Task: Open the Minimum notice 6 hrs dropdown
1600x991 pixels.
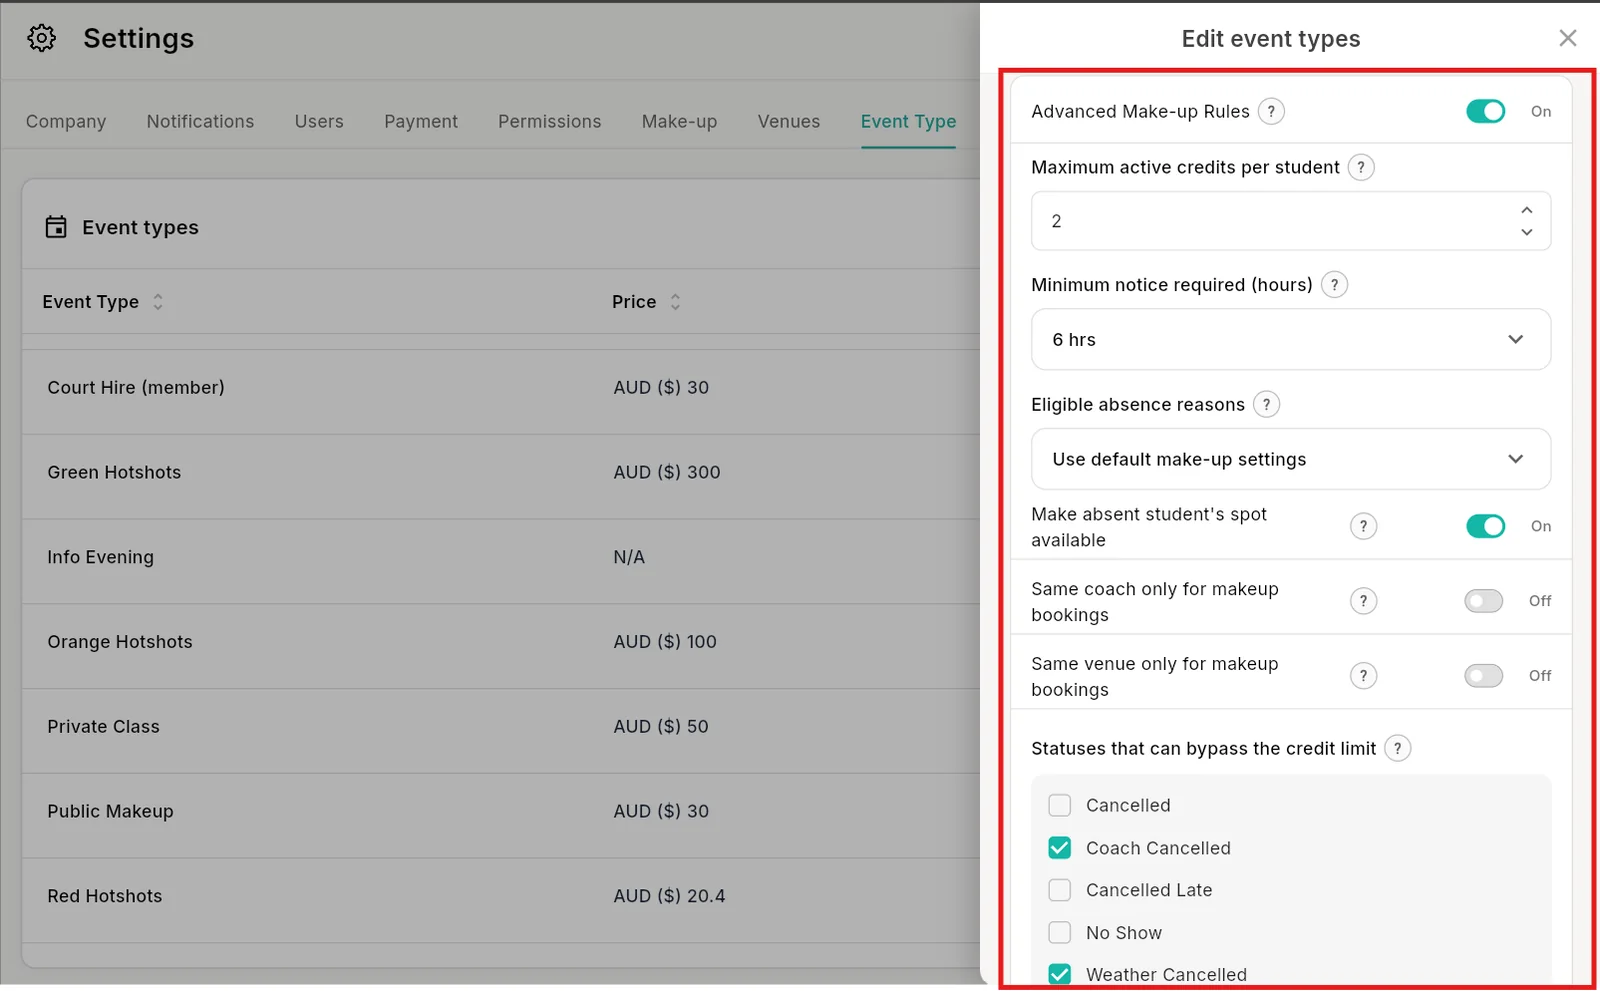Action: (1291, 340)
